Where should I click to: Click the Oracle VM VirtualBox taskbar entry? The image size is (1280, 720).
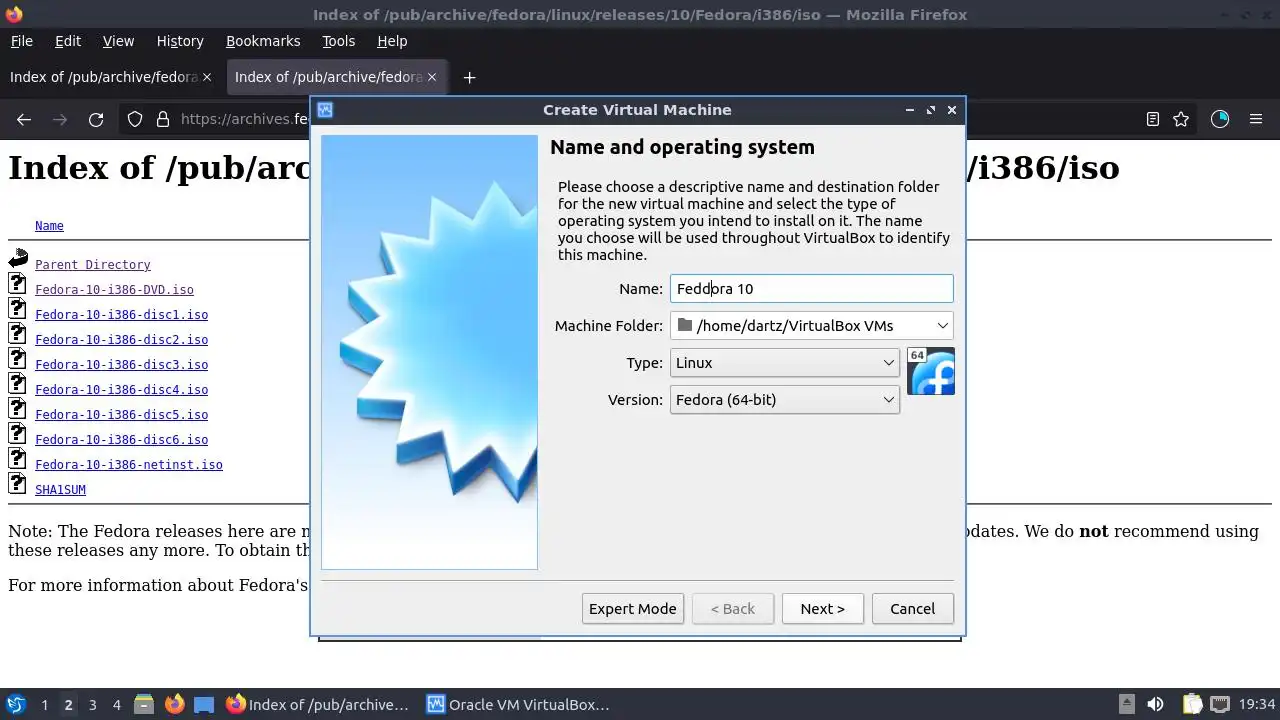click(x=518, y=705)
